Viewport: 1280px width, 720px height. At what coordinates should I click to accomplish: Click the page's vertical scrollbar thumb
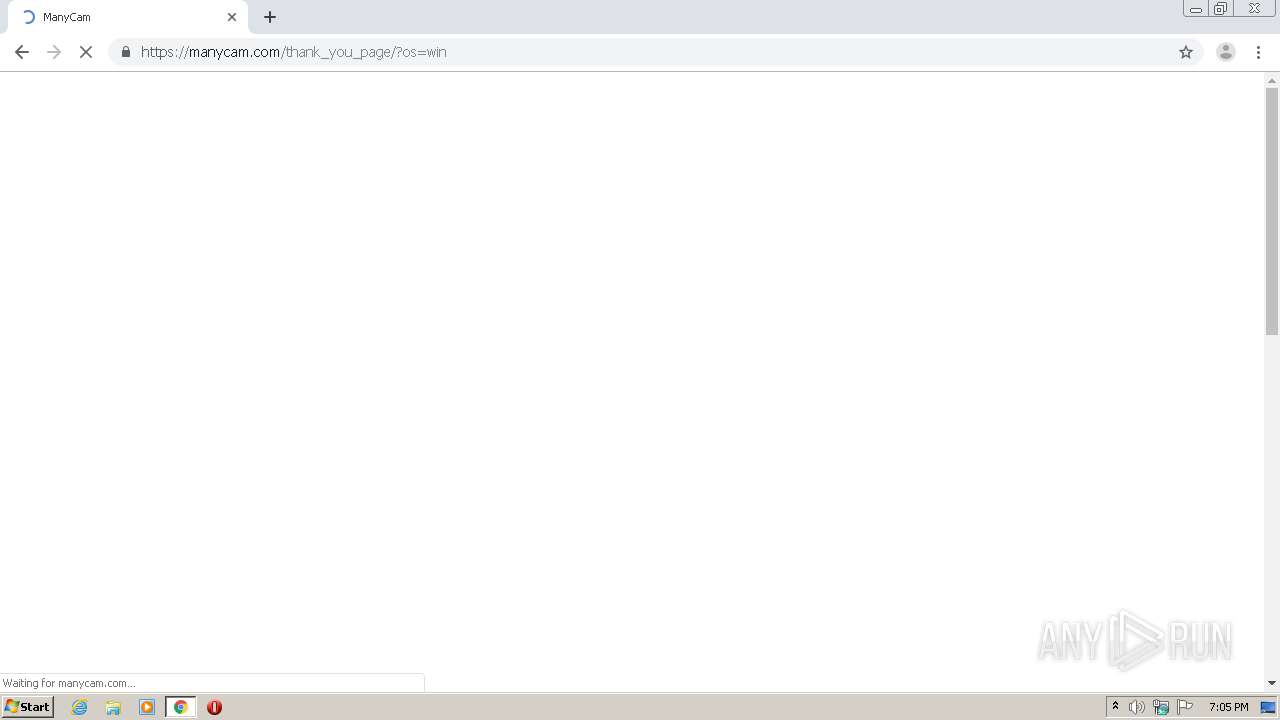(x=1272, y=211)
